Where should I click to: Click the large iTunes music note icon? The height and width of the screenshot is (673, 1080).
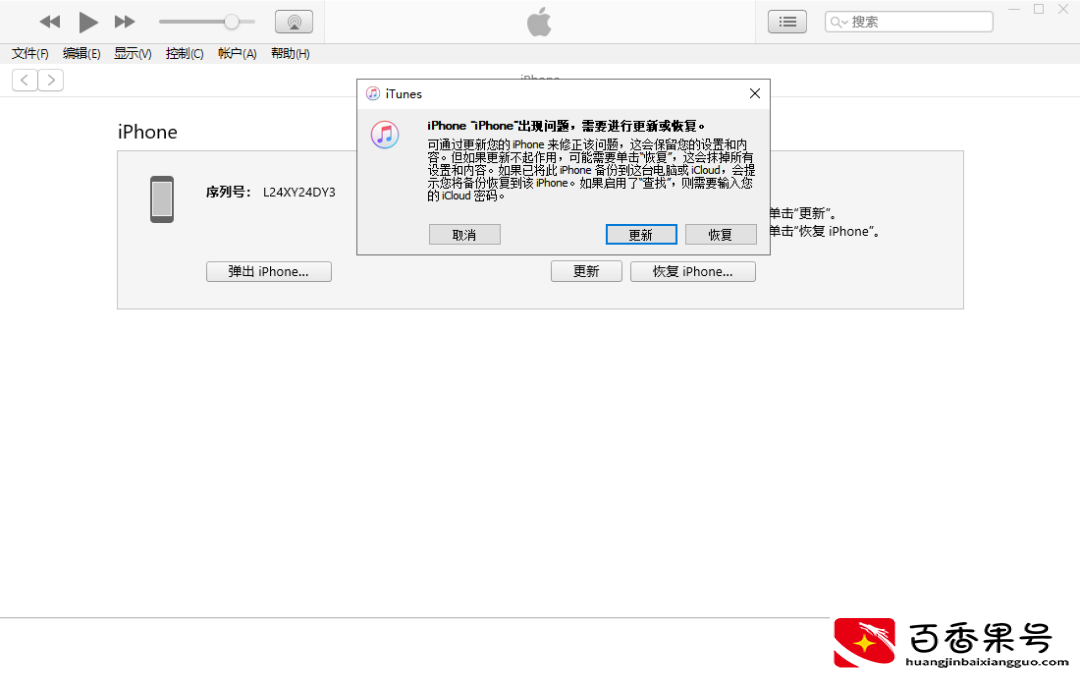coord(385,134)
